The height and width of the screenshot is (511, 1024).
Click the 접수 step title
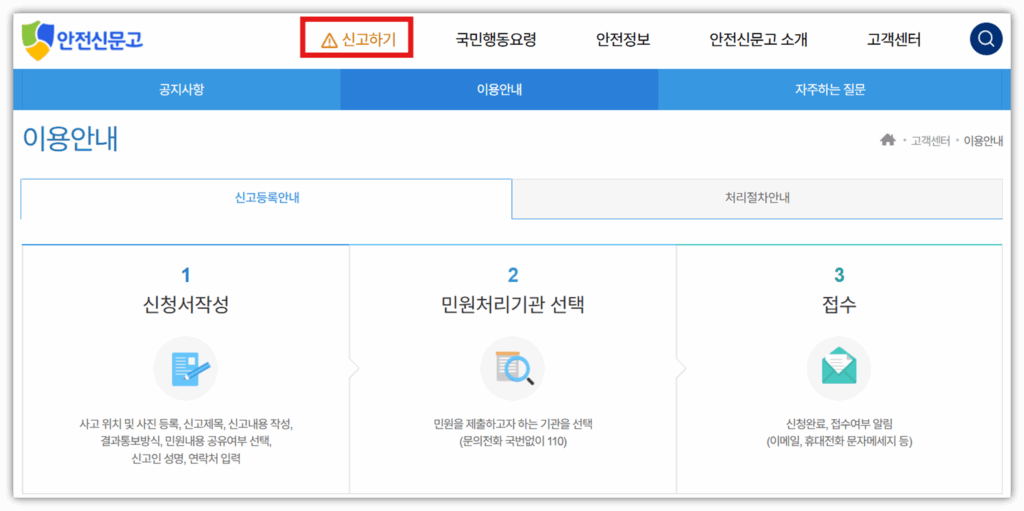click(839, 305)
